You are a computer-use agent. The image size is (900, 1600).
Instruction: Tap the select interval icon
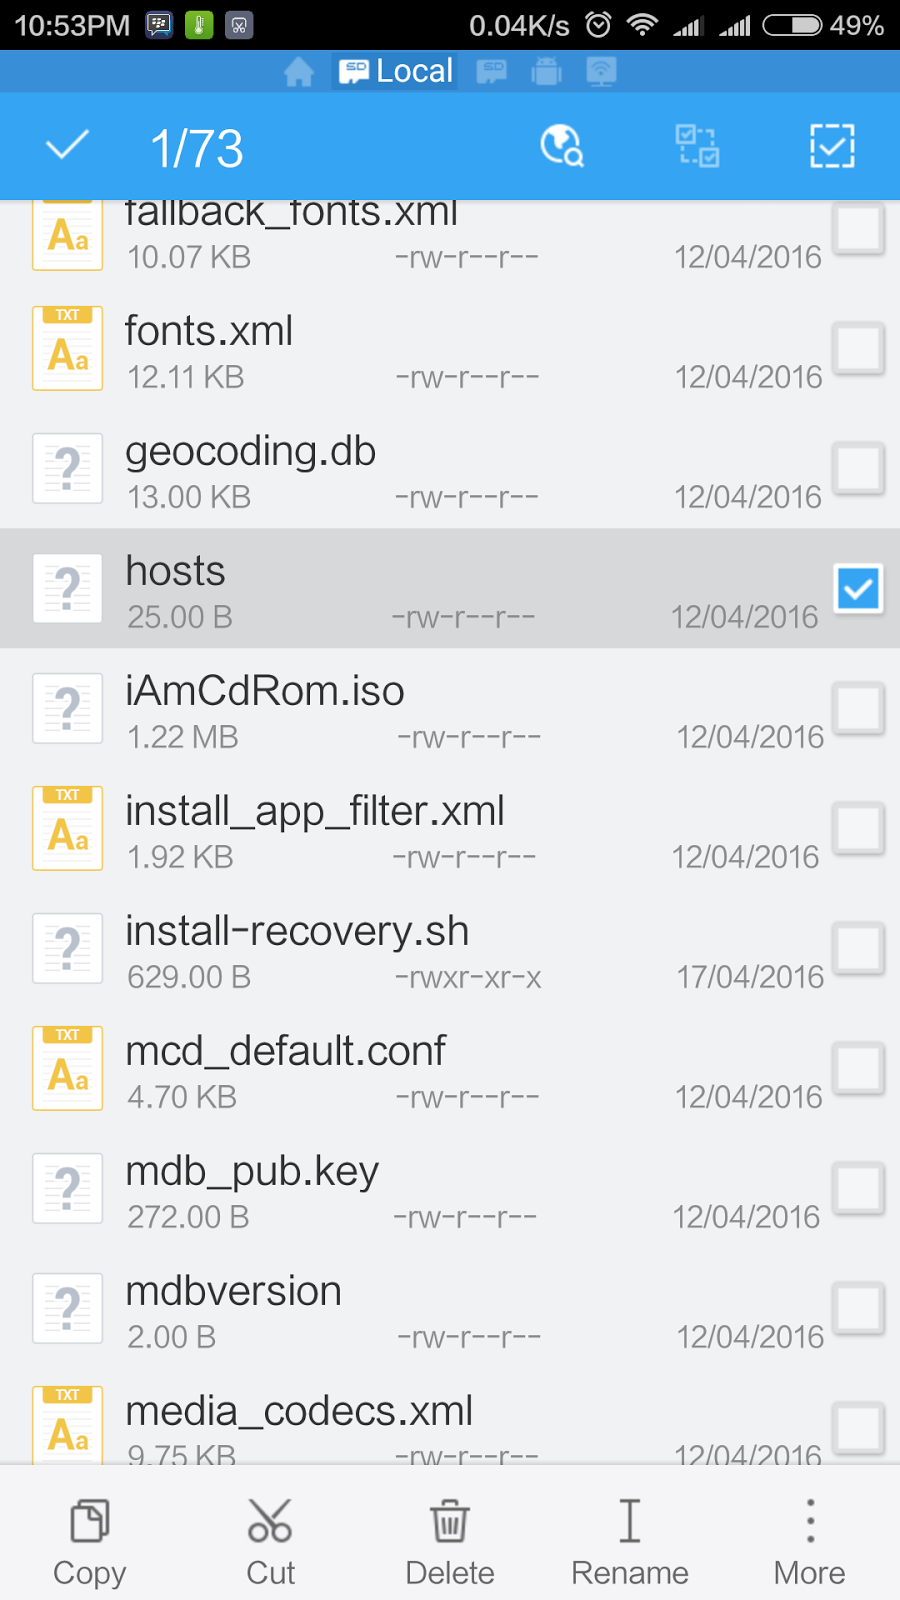click(697, 146)
